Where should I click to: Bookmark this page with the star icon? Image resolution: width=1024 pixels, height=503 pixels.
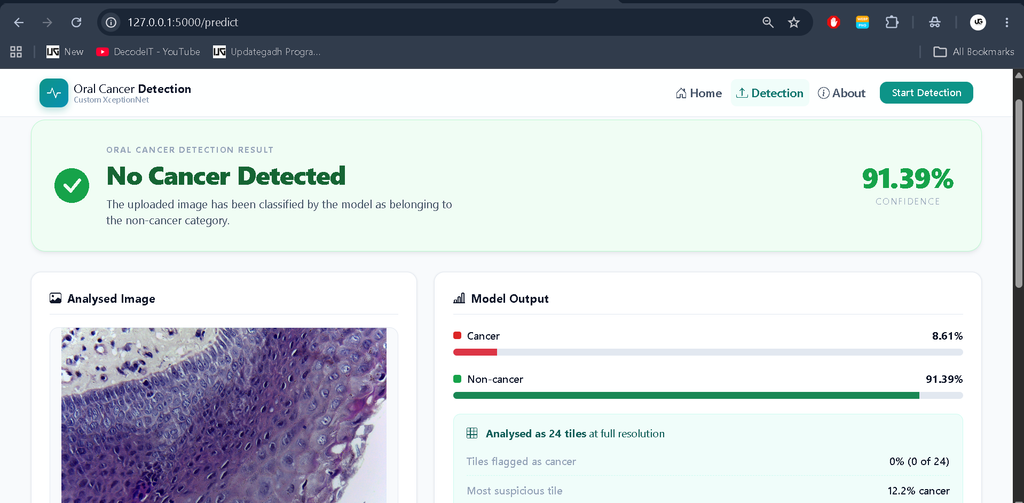click(793, 22)
